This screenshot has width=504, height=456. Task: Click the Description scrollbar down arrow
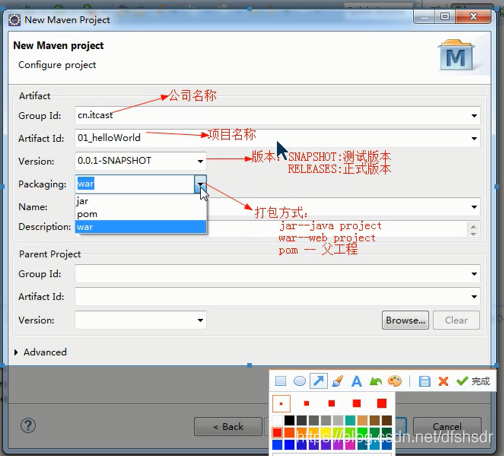[x=473, y=234]
